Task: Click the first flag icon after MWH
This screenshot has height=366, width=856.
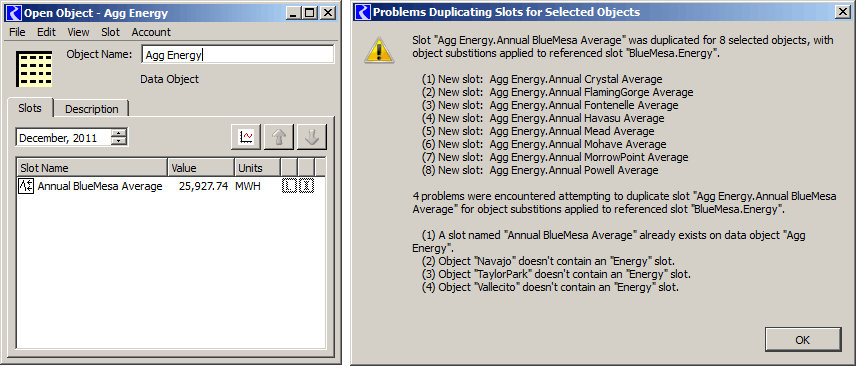Action: pos(289,186)
